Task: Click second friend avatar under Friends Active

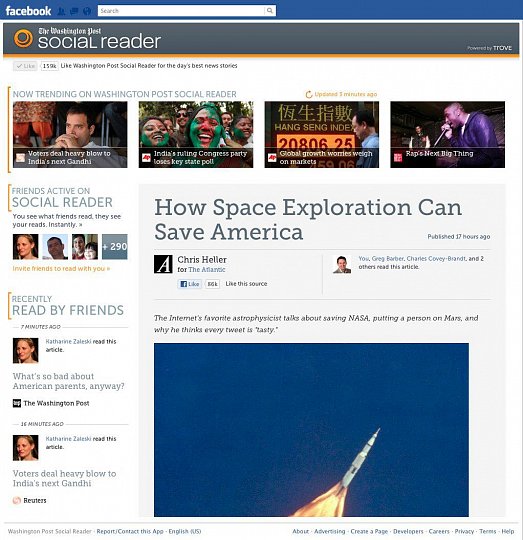Action: pos(55,247)
